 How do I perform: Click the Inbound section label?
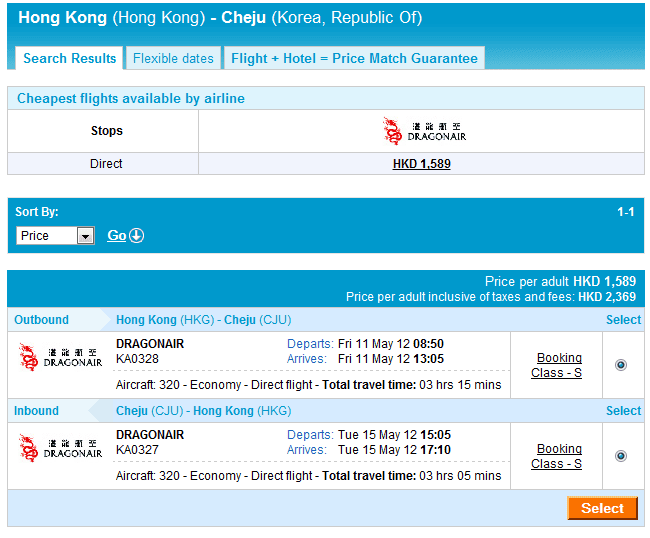[x=36, y=411]
